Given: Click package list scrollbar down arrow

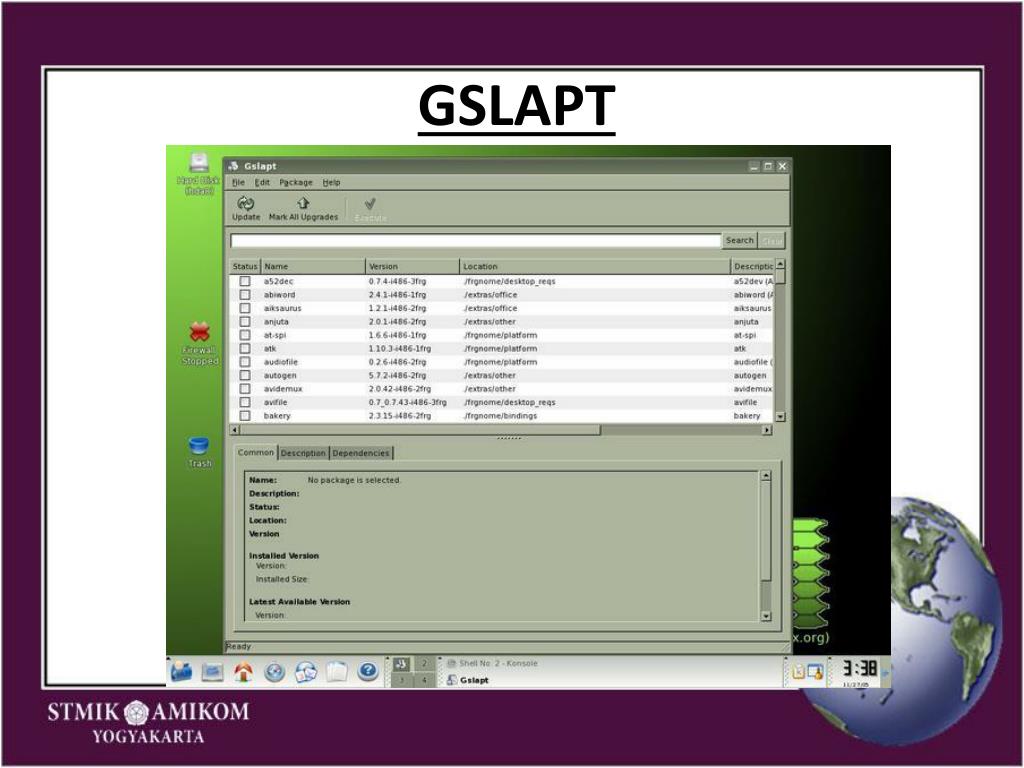Looking at the screenshot, I should pyautogui.click(x=780, y=417).
